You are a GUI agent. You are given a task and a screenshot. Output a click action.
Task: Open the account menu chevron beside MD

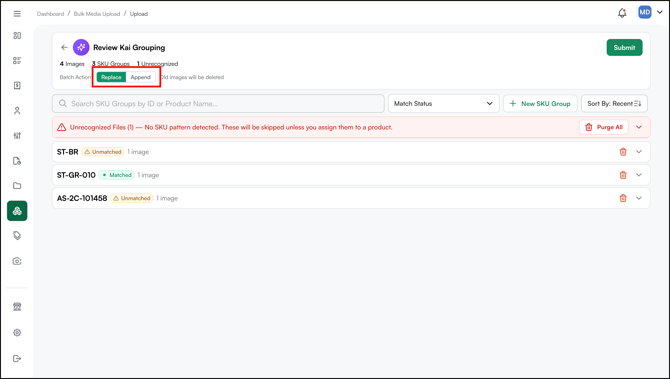(659, 12)
